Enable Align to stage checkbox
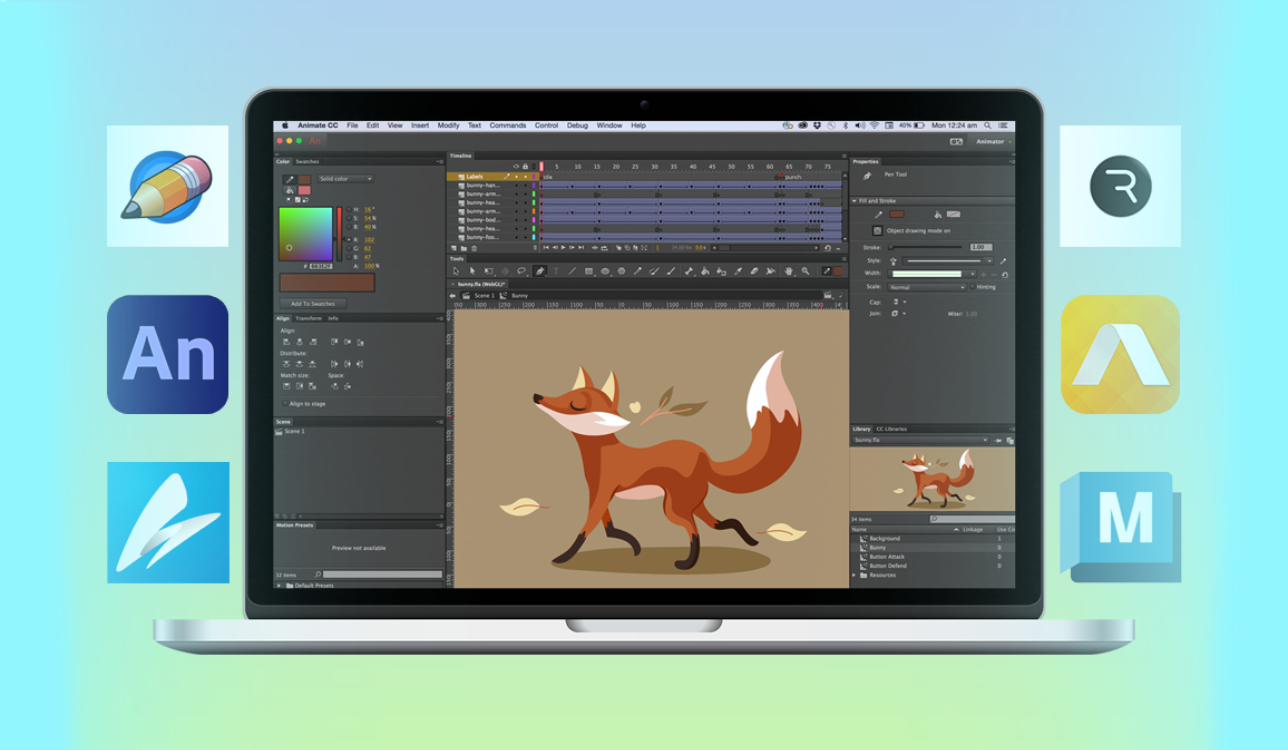Screen dimensions: 1288x750 pyautogui.click(x=283, y=404)
